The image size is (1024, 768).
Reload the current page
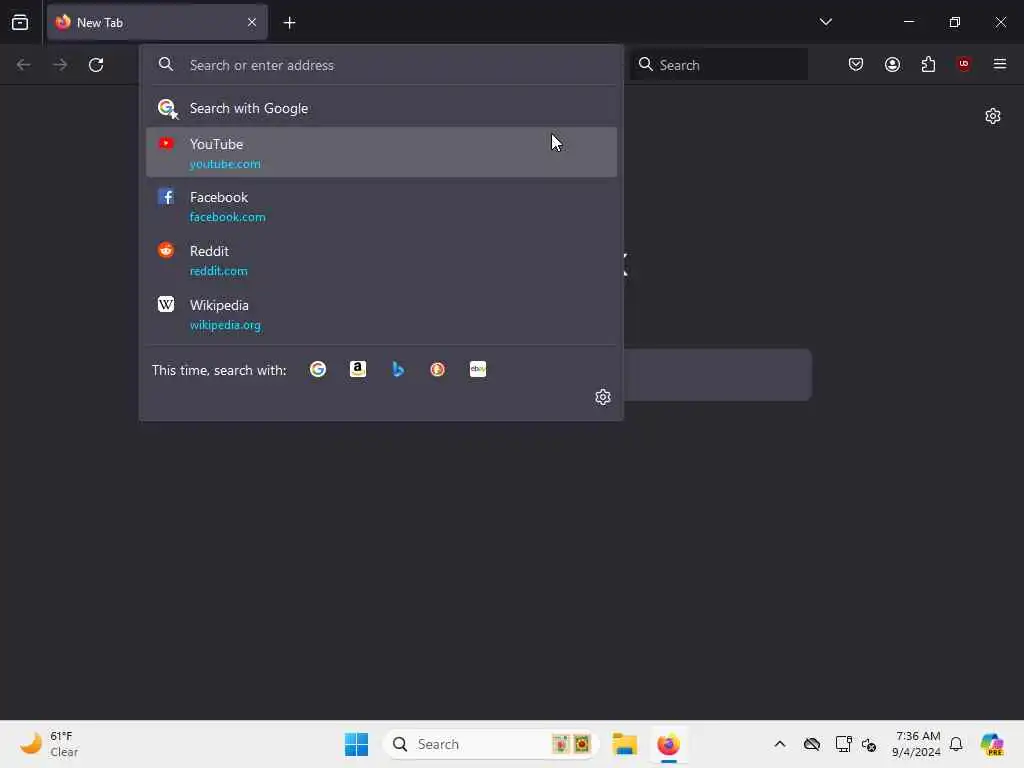pyautogui.click(x=96, y=65)
